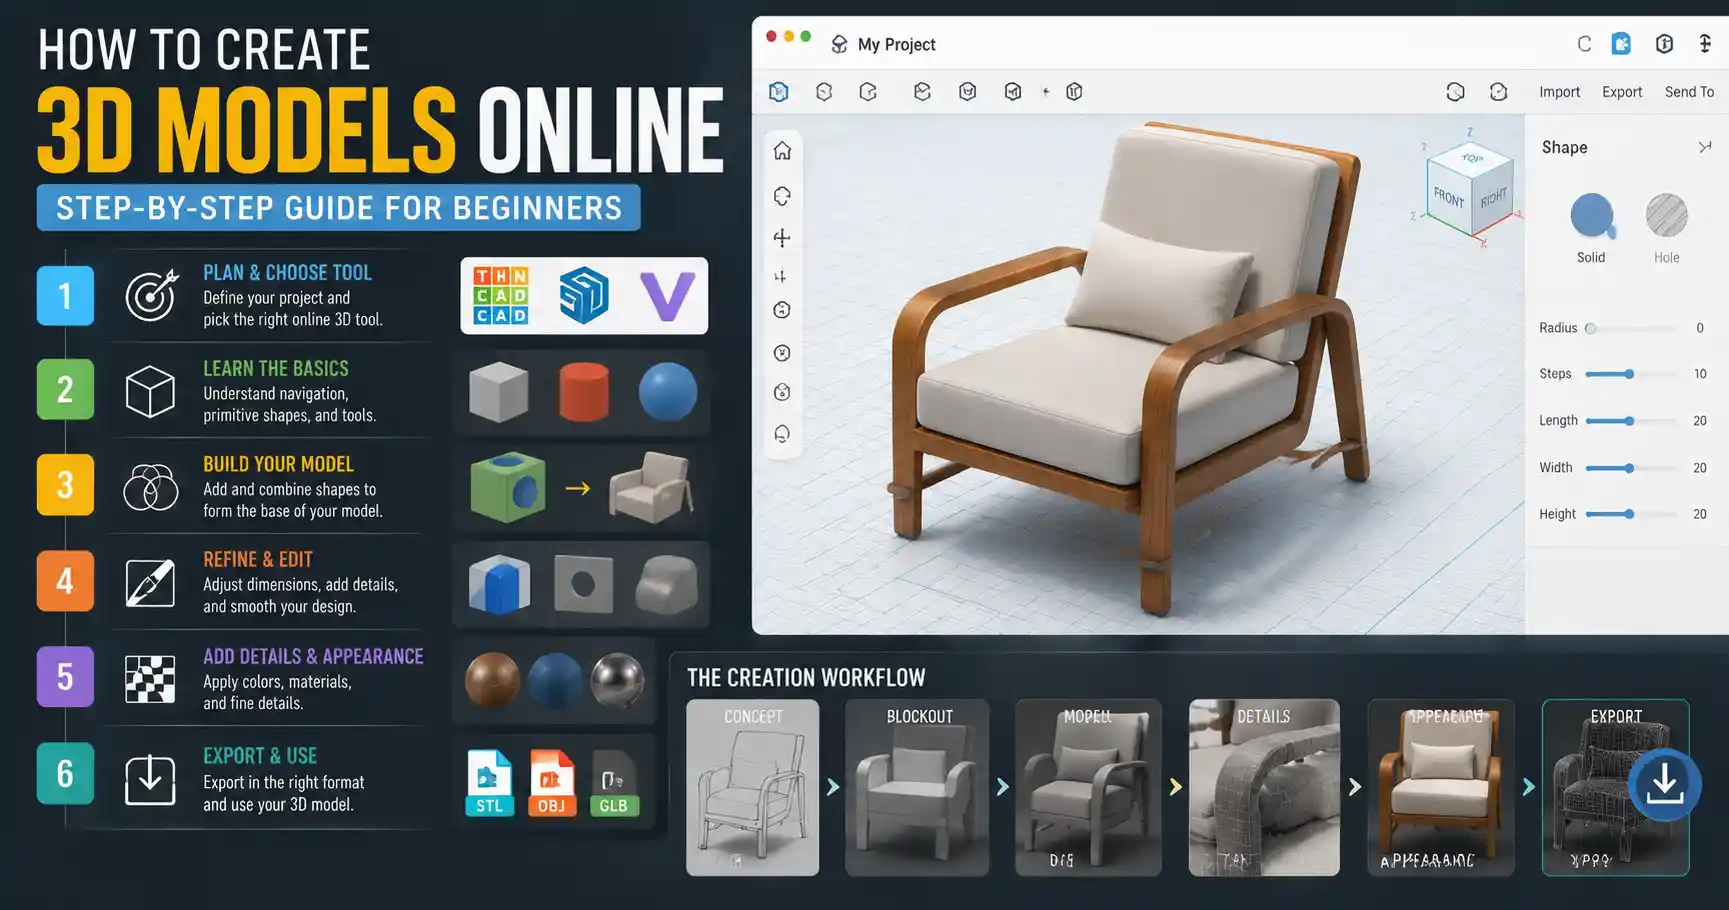
Task: Click the rightmost icon in the title bar
Action: coord(1705,44)
